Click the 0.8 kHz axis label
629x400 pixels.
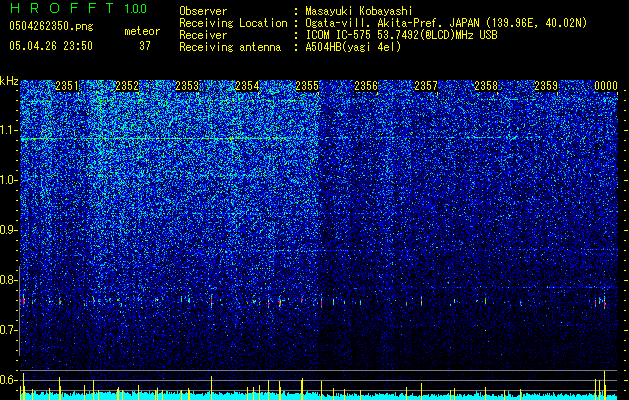[8, 280]
